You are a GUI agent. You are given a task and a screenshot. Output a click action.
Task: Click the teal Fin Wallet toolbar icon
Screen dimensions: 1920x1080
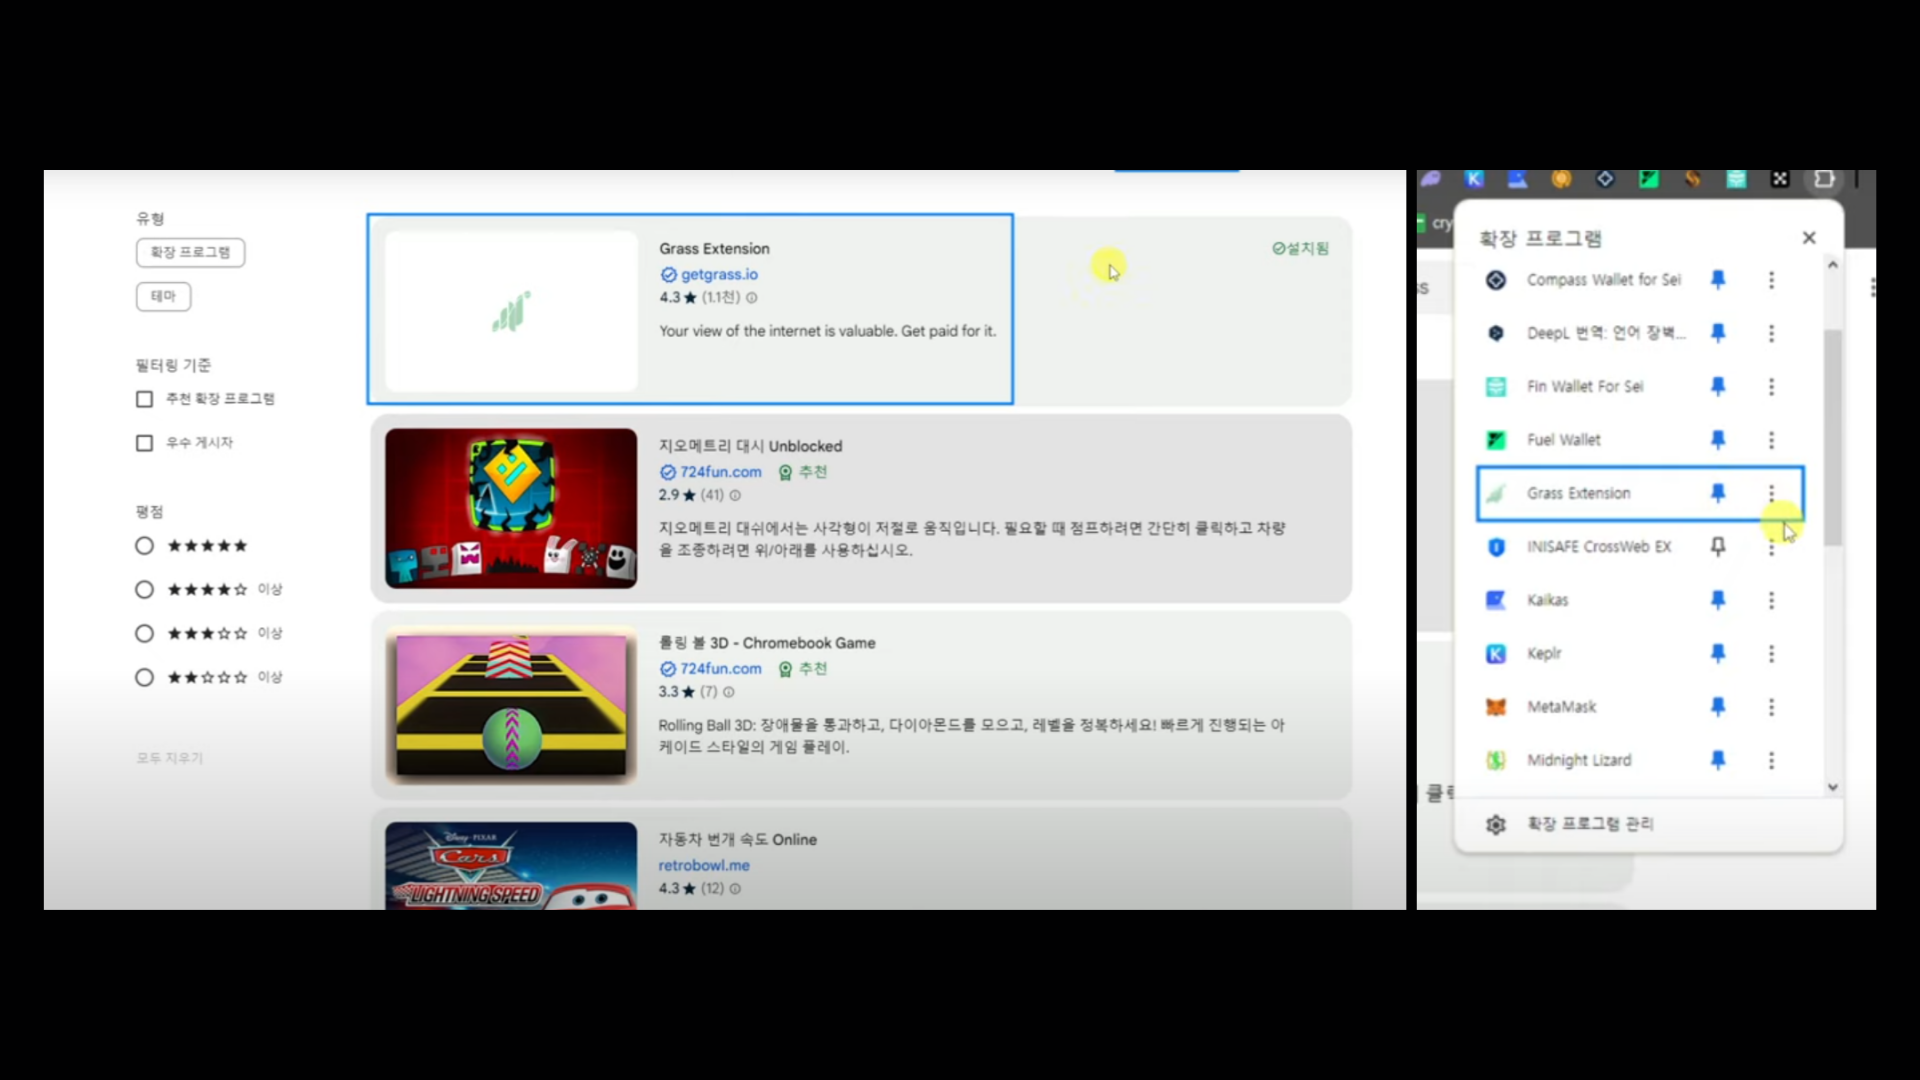[1736, 179]
